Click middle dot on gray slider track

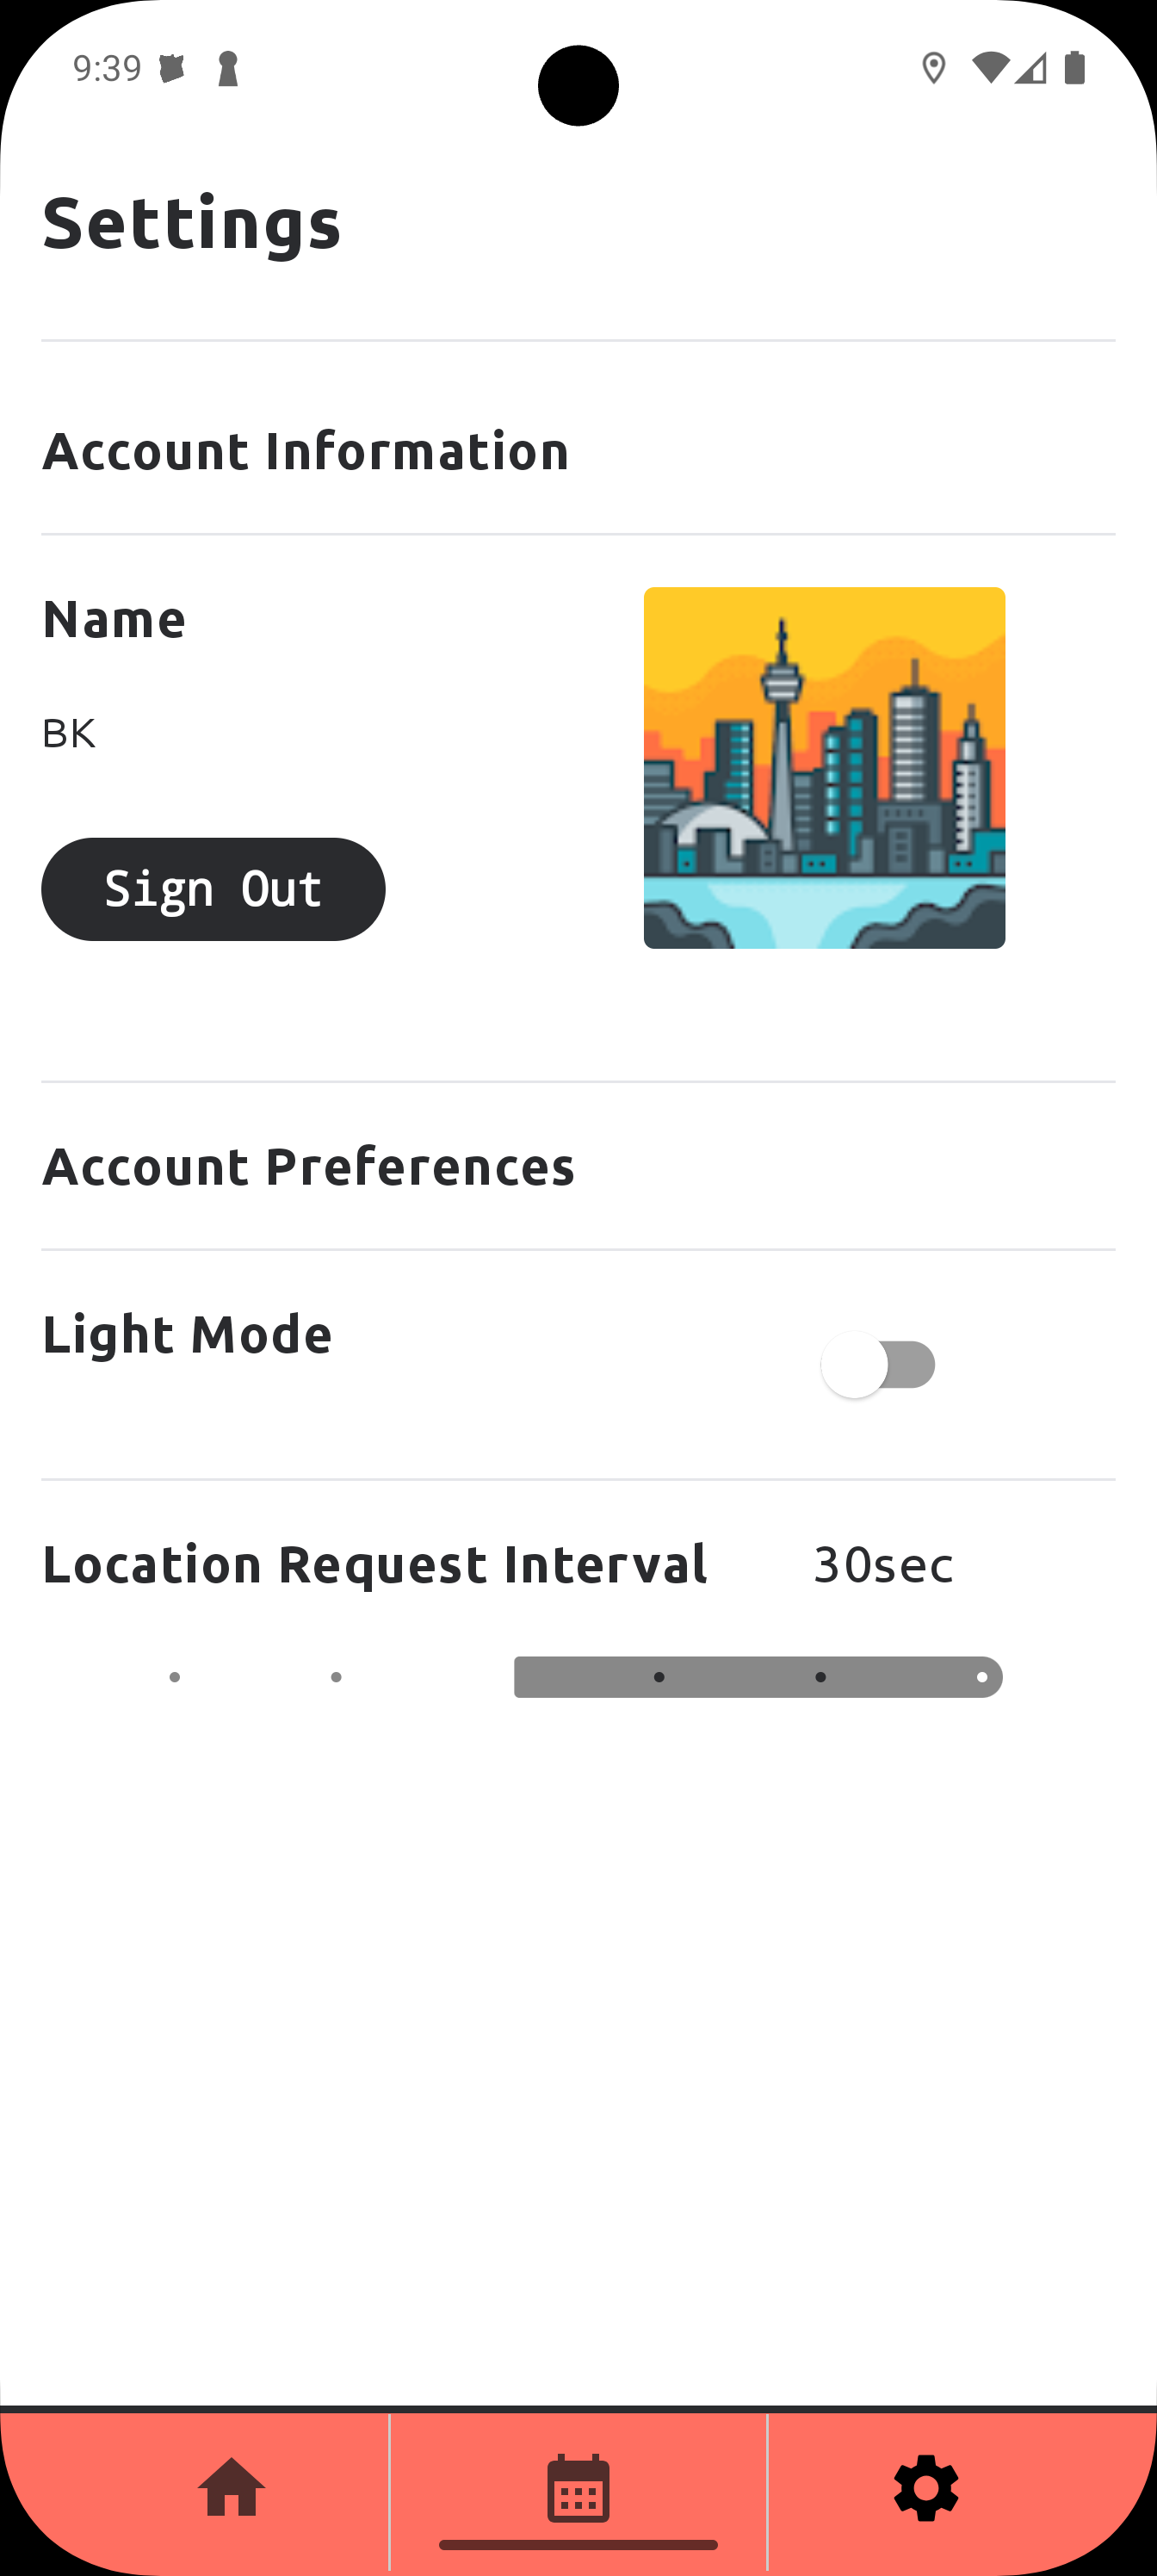coord(820,1677)
